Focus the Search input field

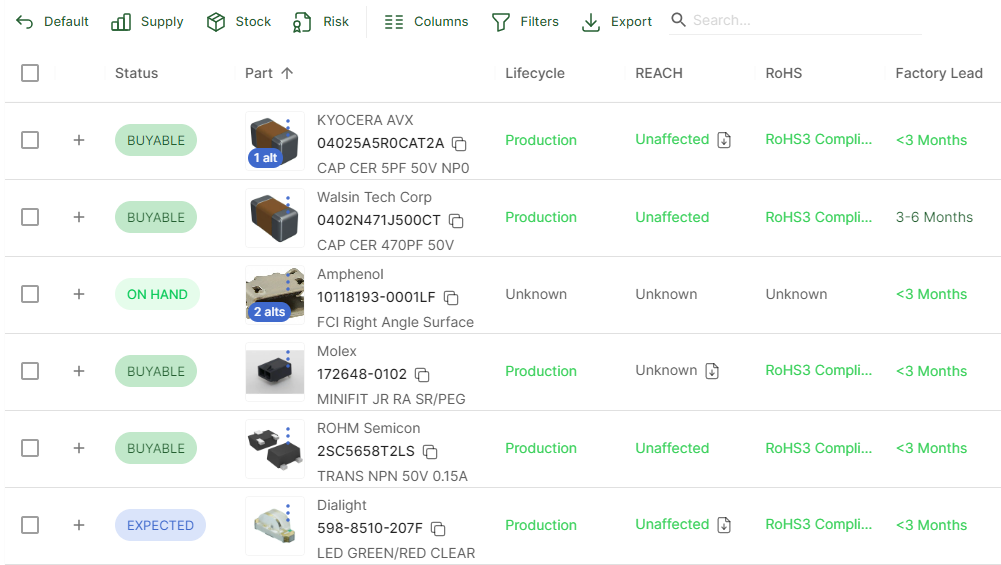(x=806, y=20)
